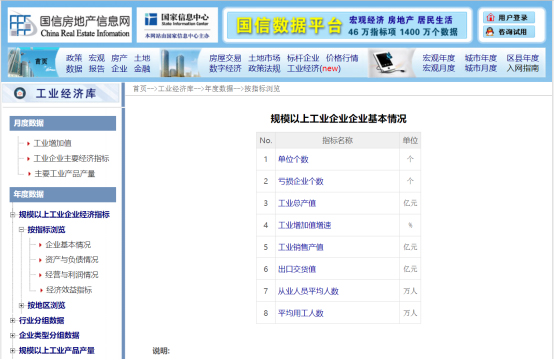This screenshot has width=554, height=360.
Task: Open 资产与负债情况 in the tree
Action: point(72,260)
